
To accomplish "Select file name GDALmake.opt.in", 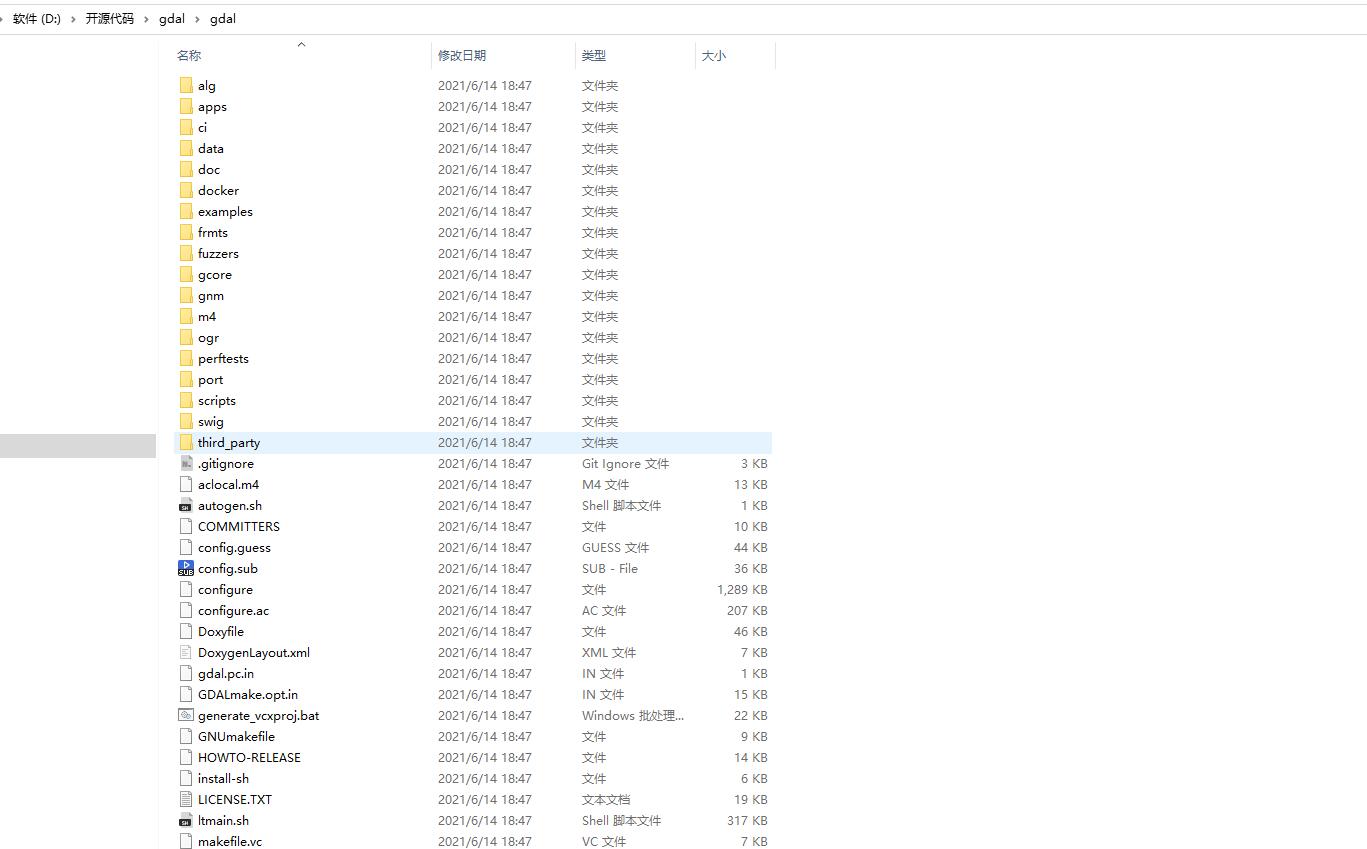I will coord(248,694).
